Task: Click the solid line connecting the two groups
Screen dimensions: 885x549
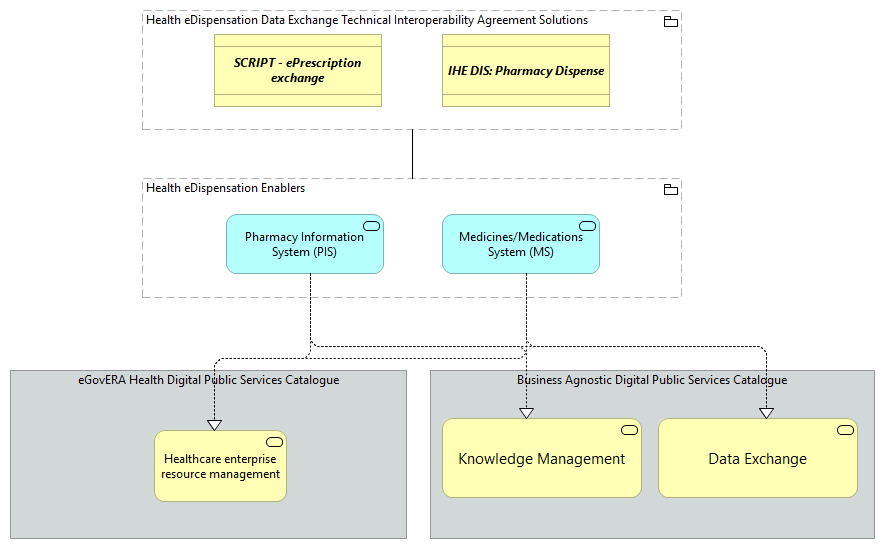Action: pos(413,154)
